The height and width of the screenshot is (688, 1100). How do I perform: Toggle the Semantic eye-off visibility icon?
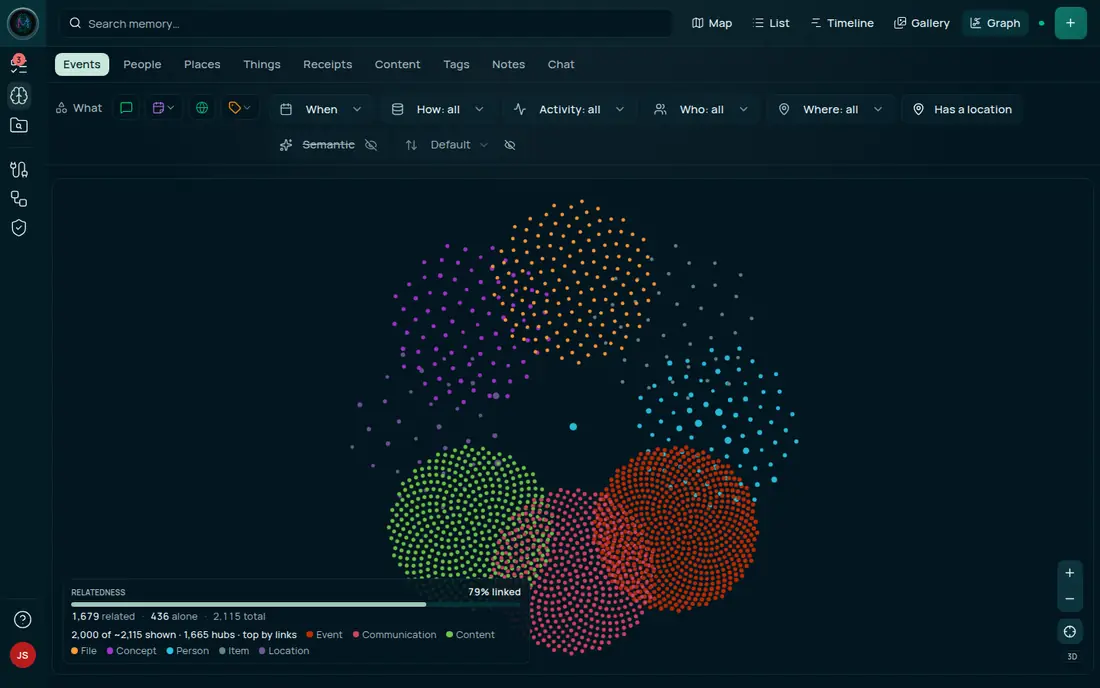(x=371, y=145)
